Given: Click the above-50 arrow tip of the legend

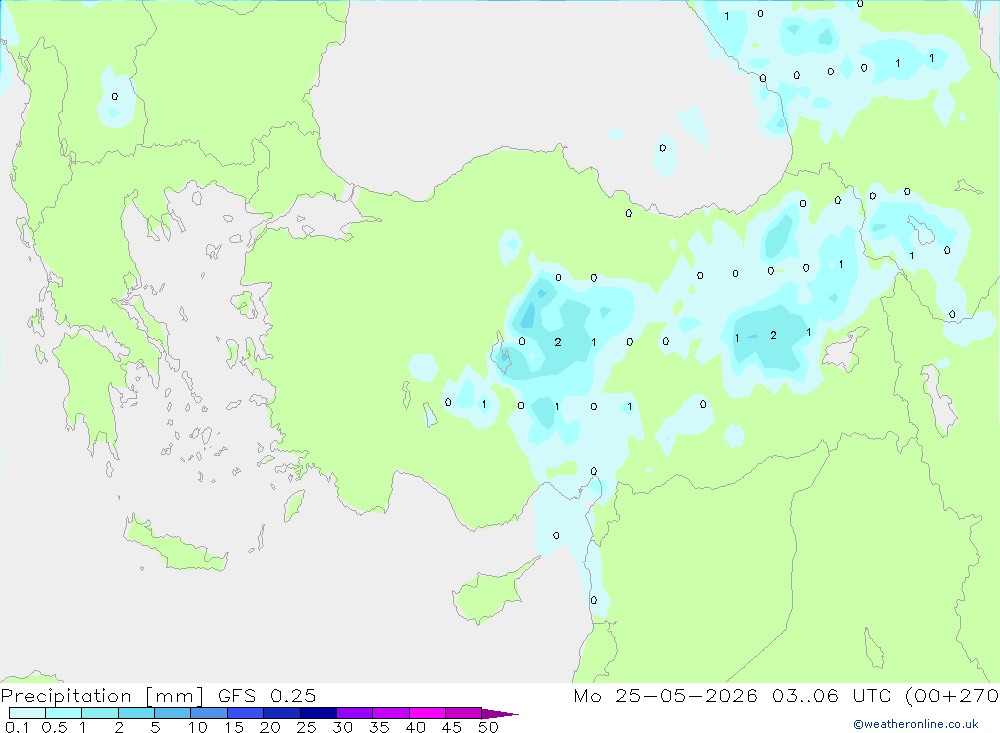Looking at the screenshot, I should coord(500,713).
